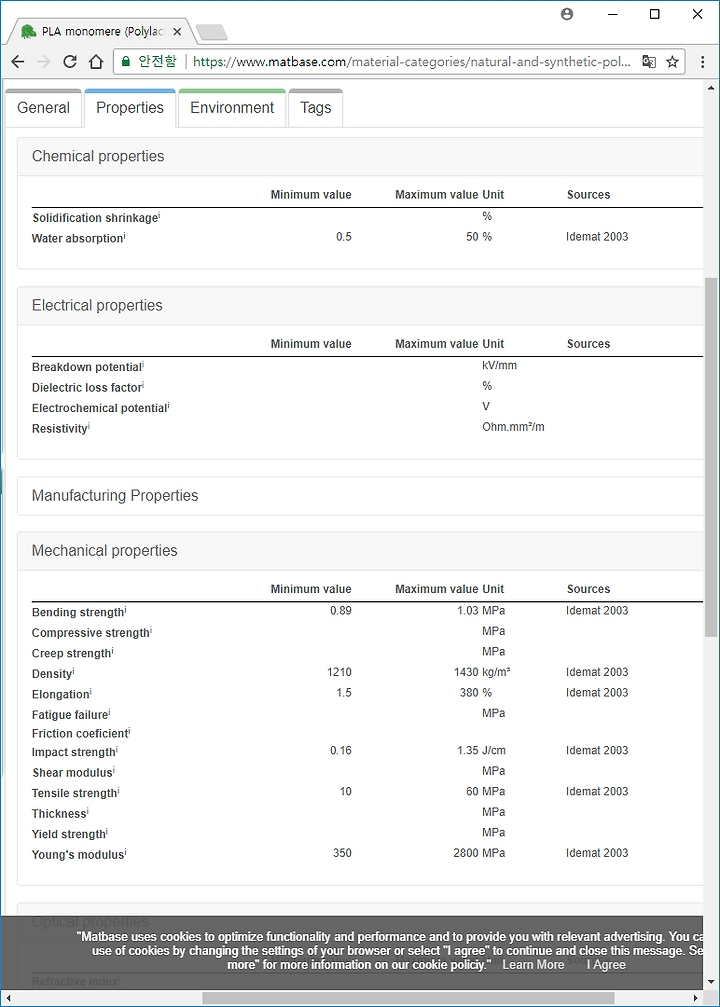Screen dimensions: 720x1007
Task: Accept cookies with I Agree
Action: 606,965
